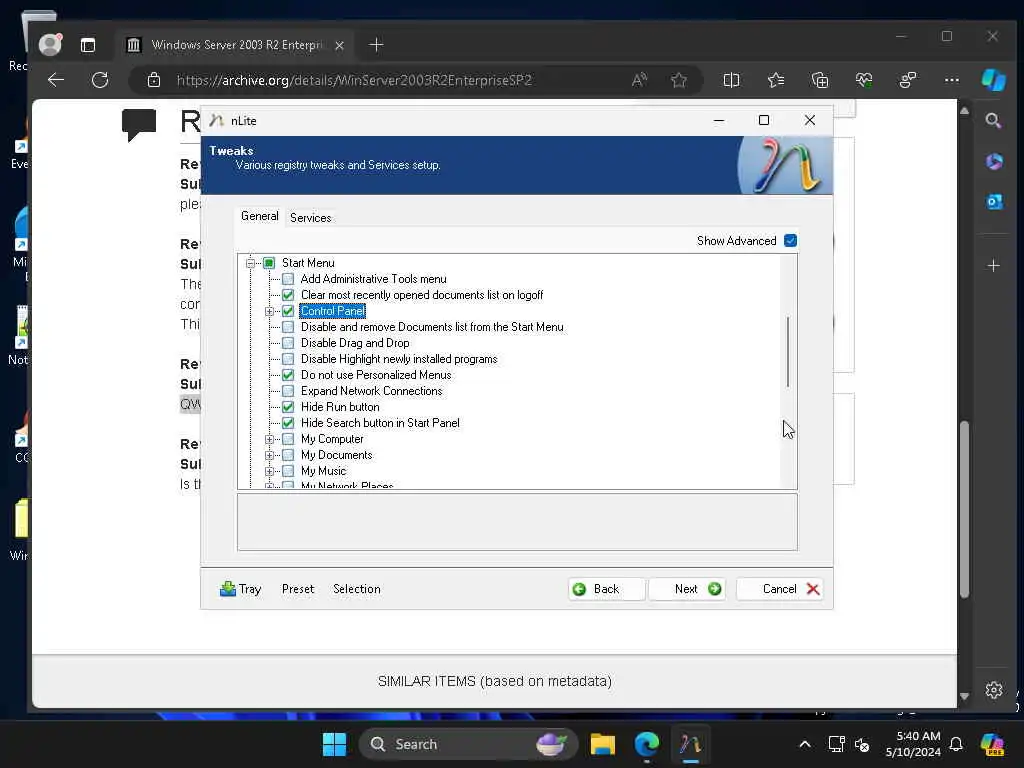Toggle the Start Menu group checkbox
Image resolution: width=1024 pixels, height=768 pixels.
click(269, 263)
